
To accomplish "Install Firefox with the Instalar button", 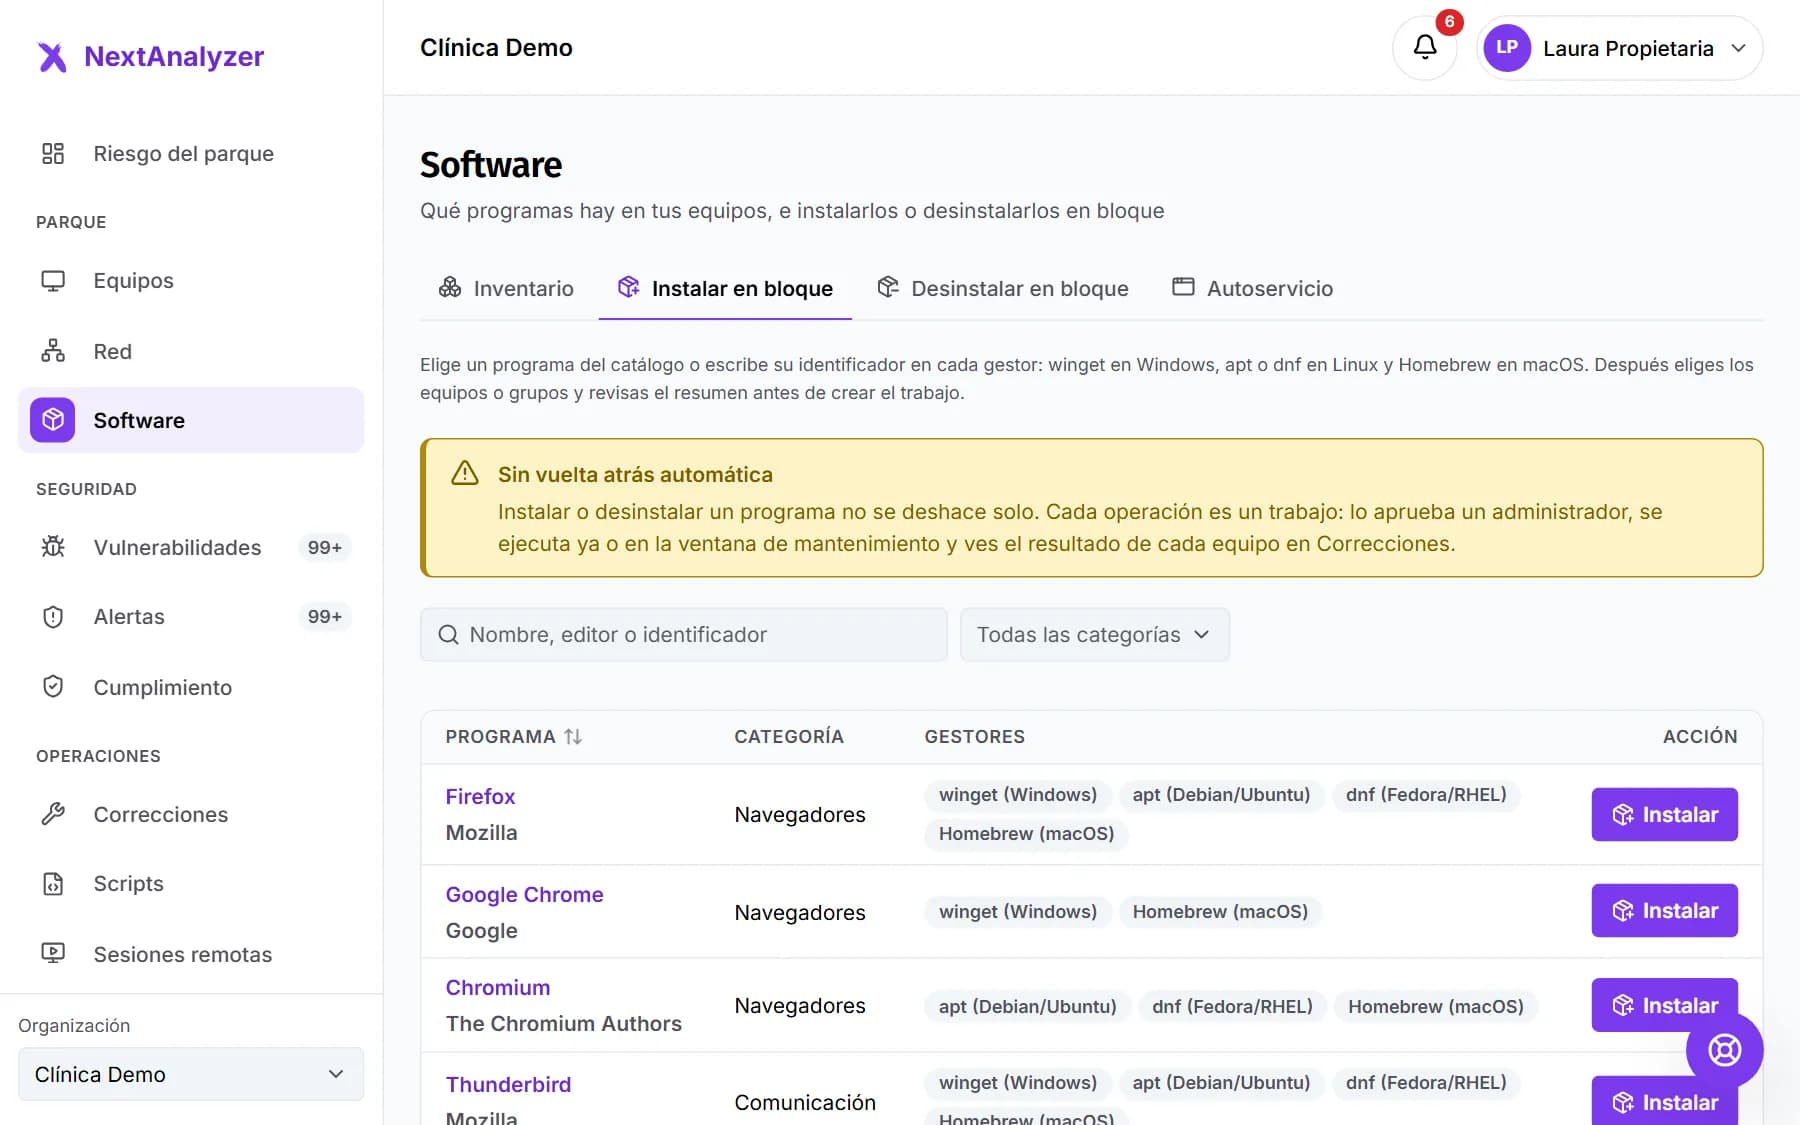I will tap(1664, 815).
